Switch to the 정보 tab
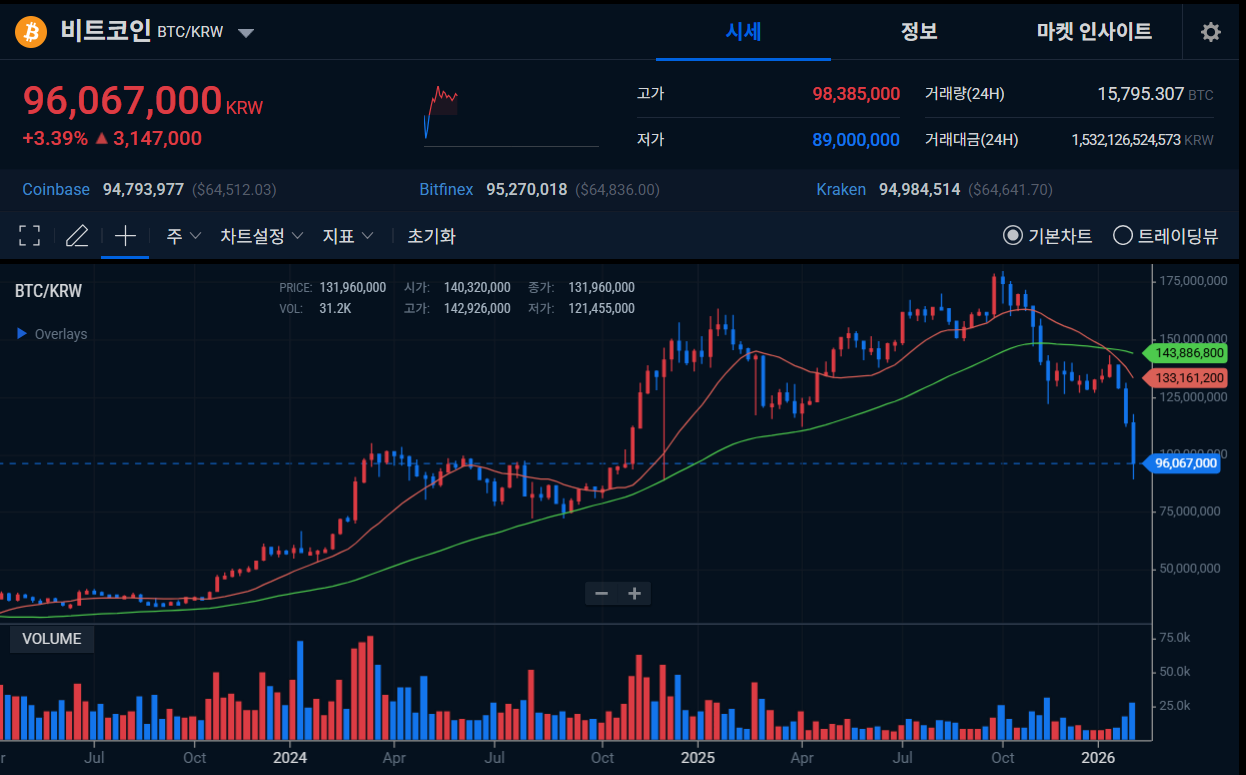1246x775 pixels. point(918,32)
